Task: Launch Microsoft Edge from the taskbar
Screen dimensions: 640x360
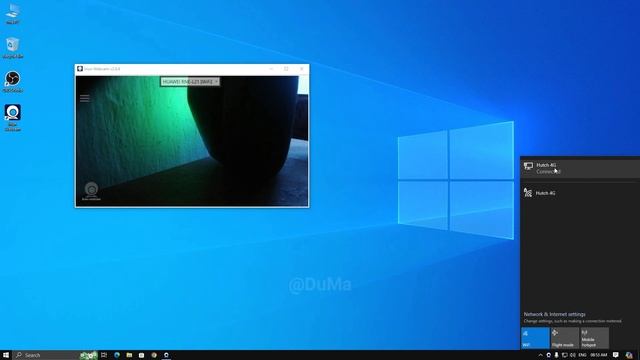Action: (117, 355)
